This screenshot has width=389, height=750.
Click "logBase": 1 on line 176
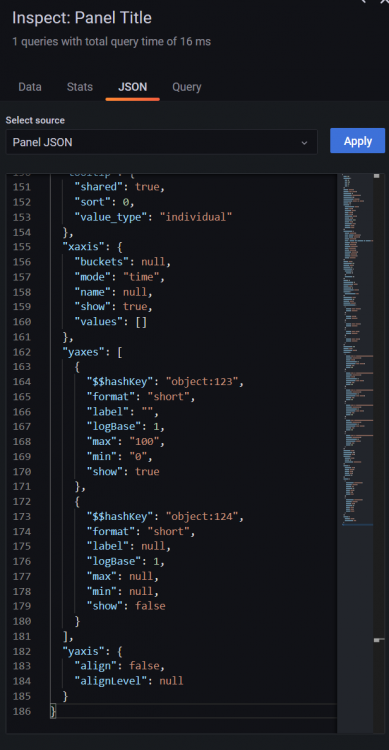coord(126,562)
